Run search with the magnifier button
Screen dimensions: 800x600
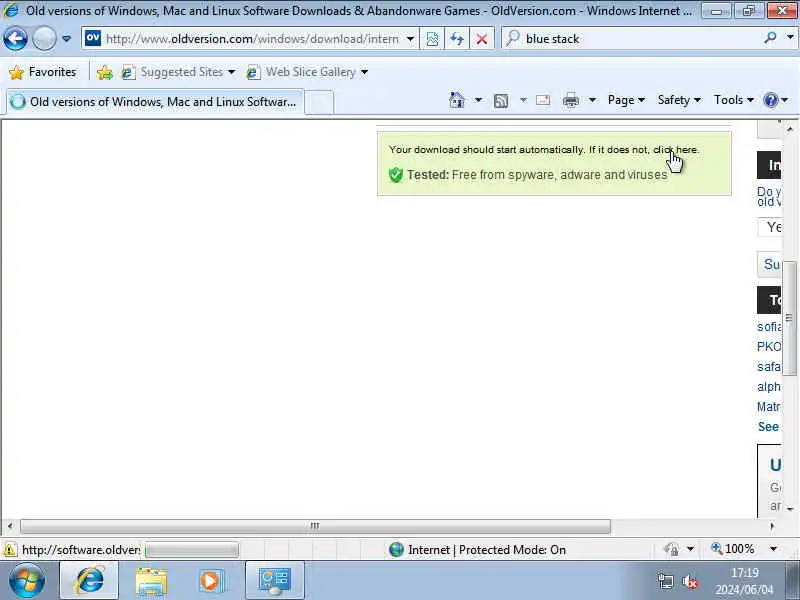(770, 38)
